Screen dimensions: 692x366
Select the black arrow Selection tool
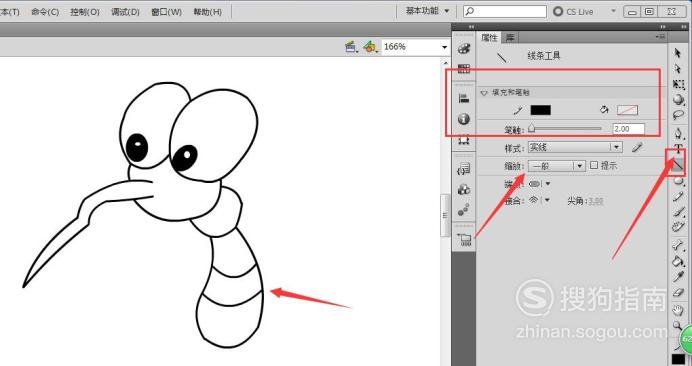click(678, 53)
